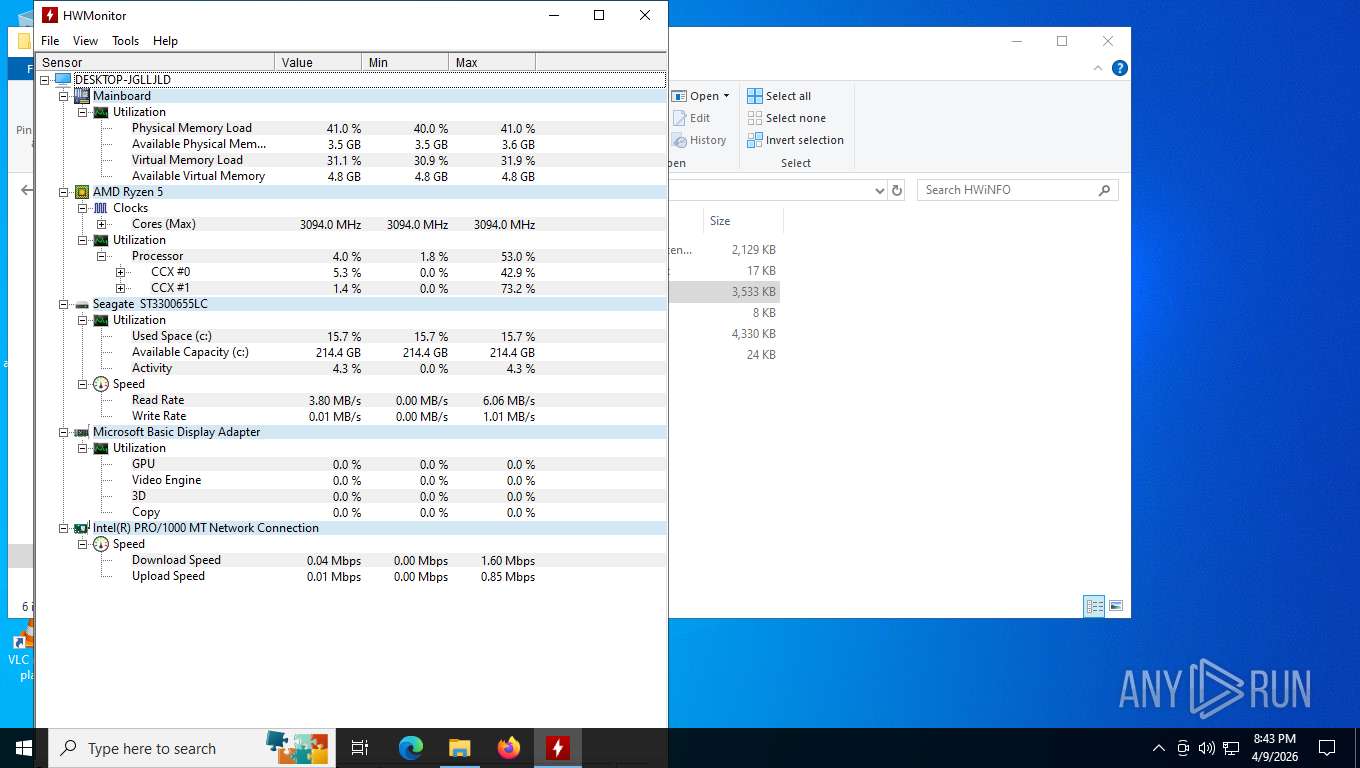The image size is (1360, 768).
Task: Click the Intel PRO/1000 network card icon
Action: [x=82, y=528]
